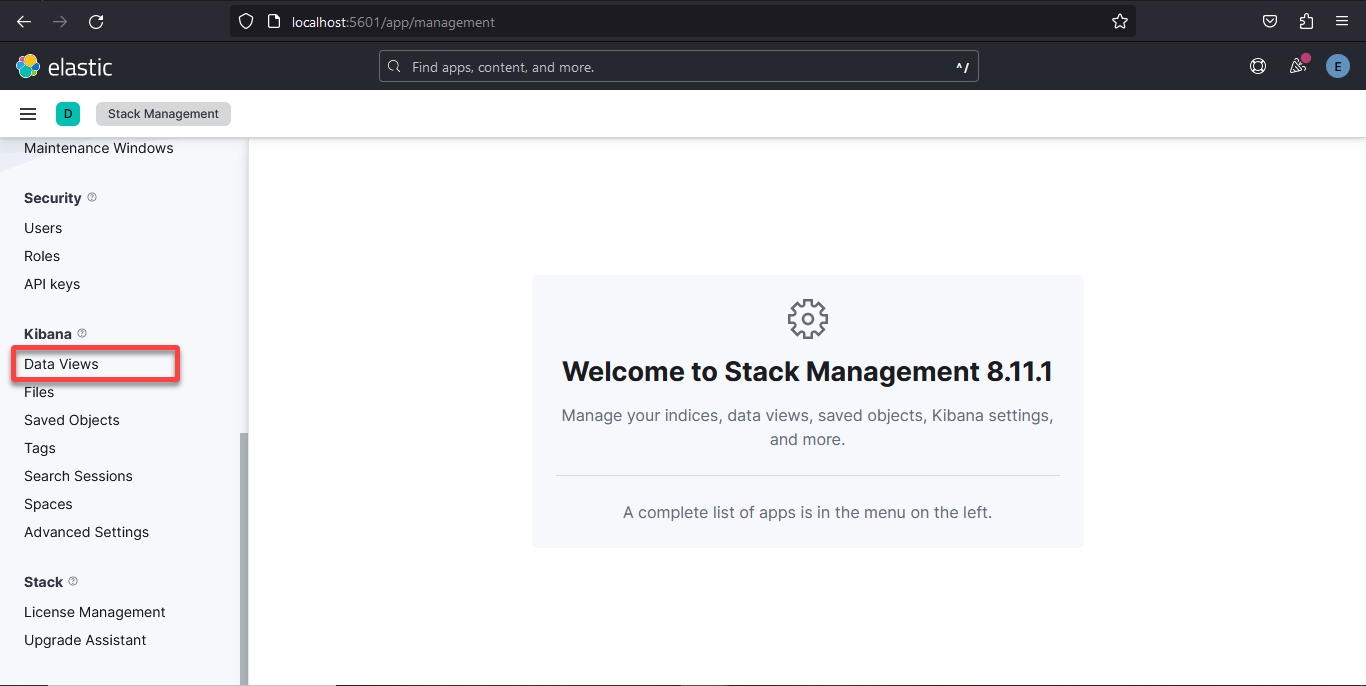Image resolution: width=1366 pixels, height=686 pixels.
Task: Click the Find apps search field
Action: [679, 66]
